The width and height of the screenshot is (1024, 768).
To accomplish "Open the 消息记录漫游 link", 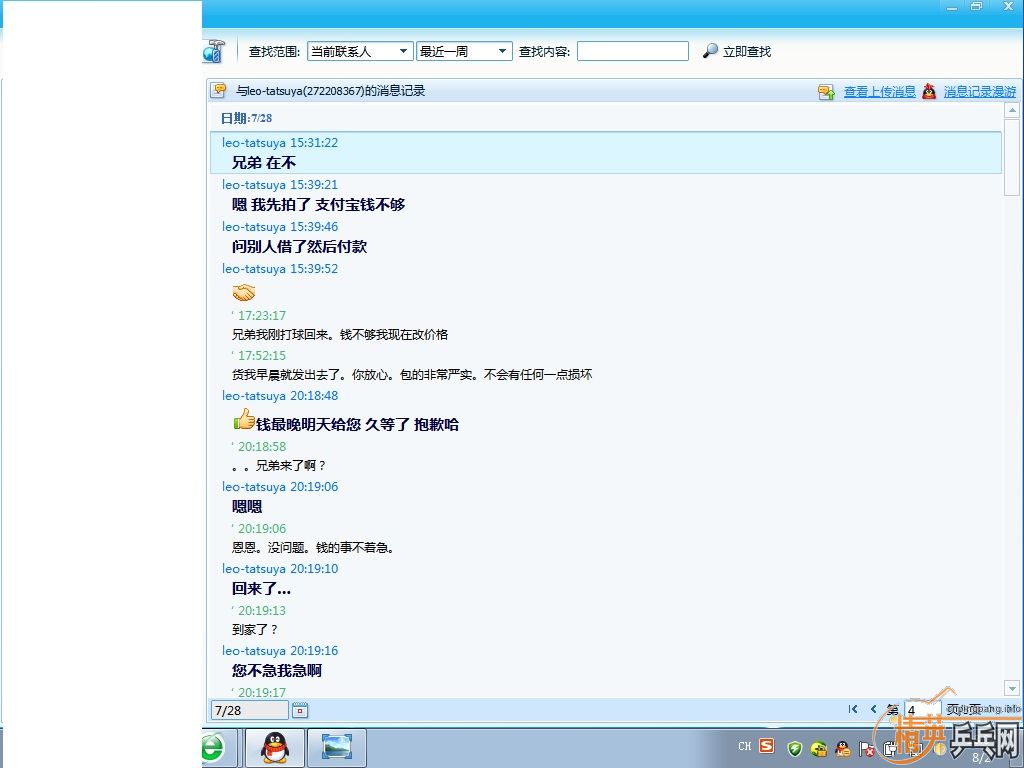I will (980, 91).
